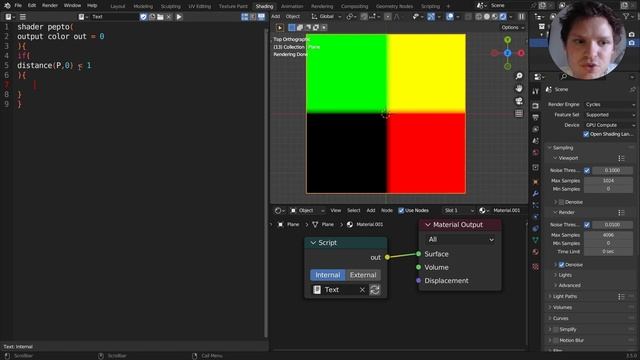The width and height of the screenshot is (640, 360).
Task: Collapse the Sampling panel
Action: 563,148
